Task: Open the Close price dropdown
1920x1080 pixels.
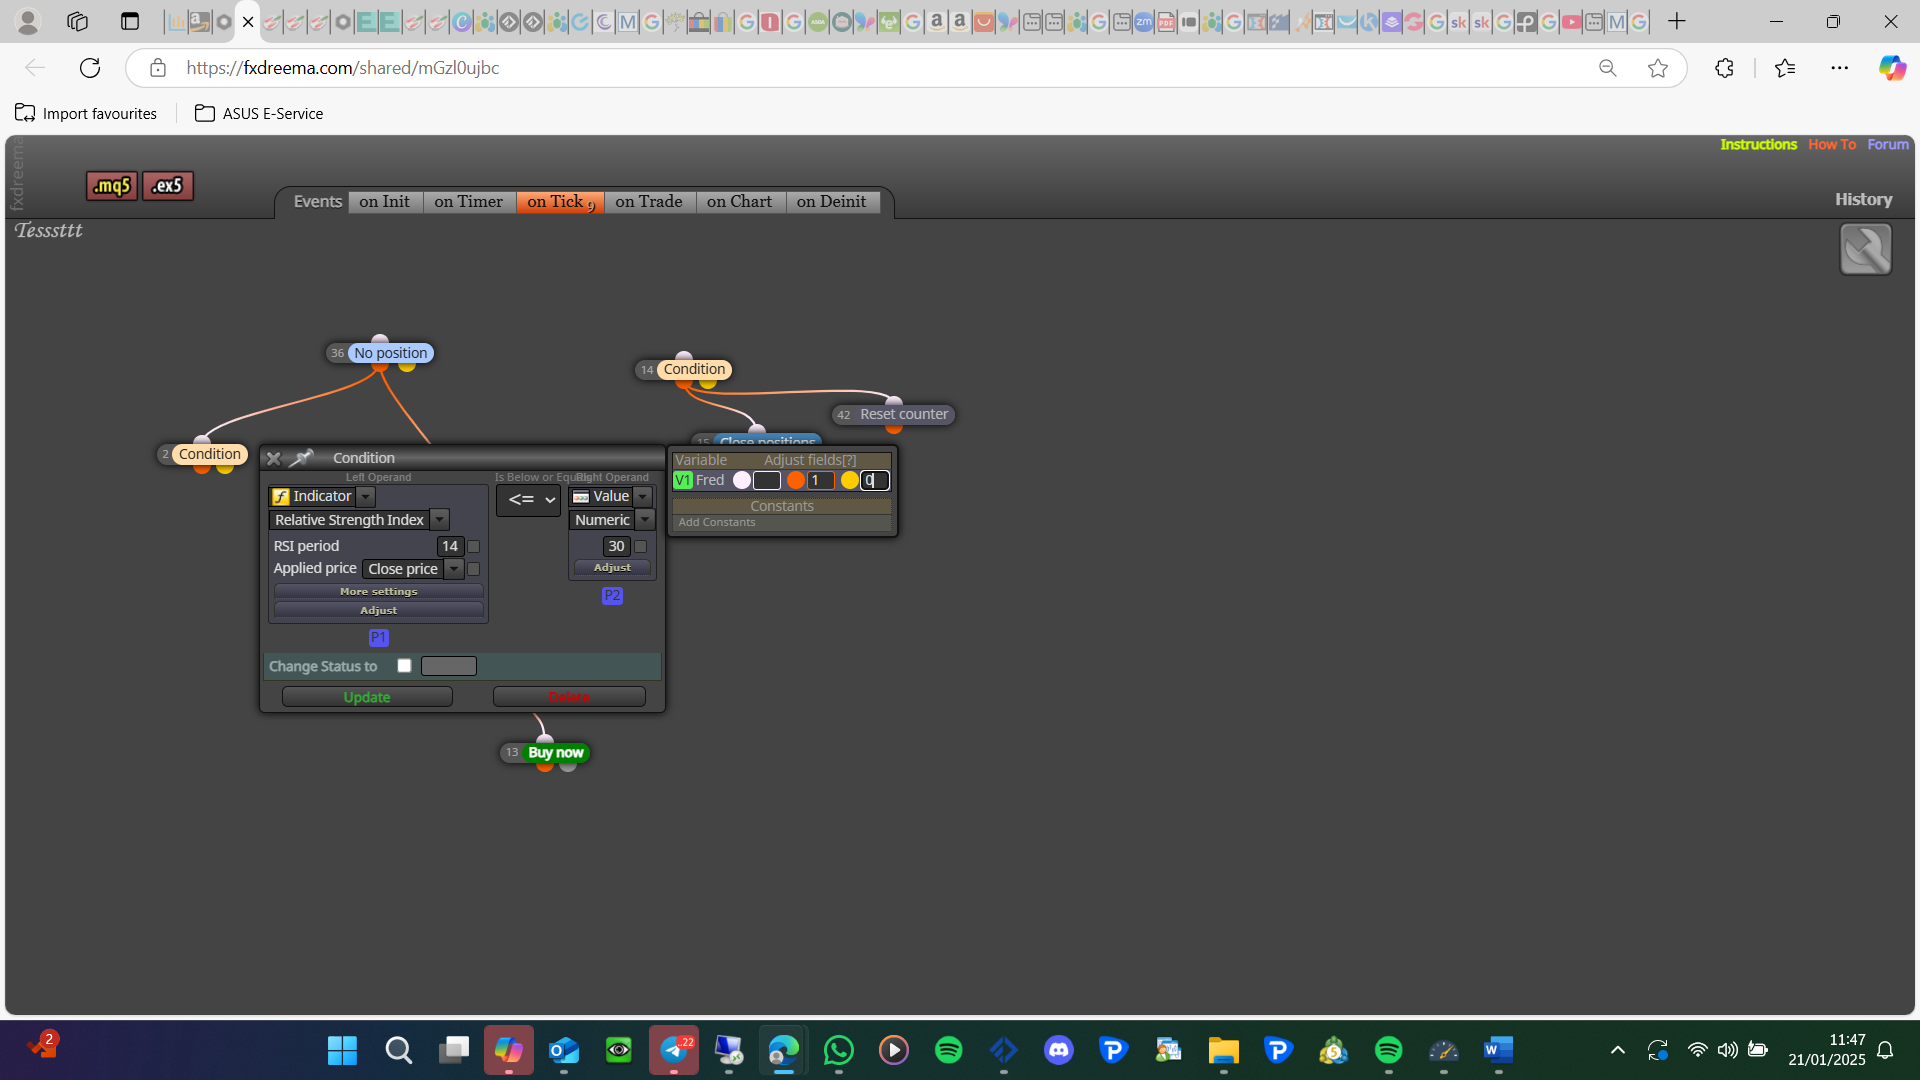Action: tap(454, 569)
